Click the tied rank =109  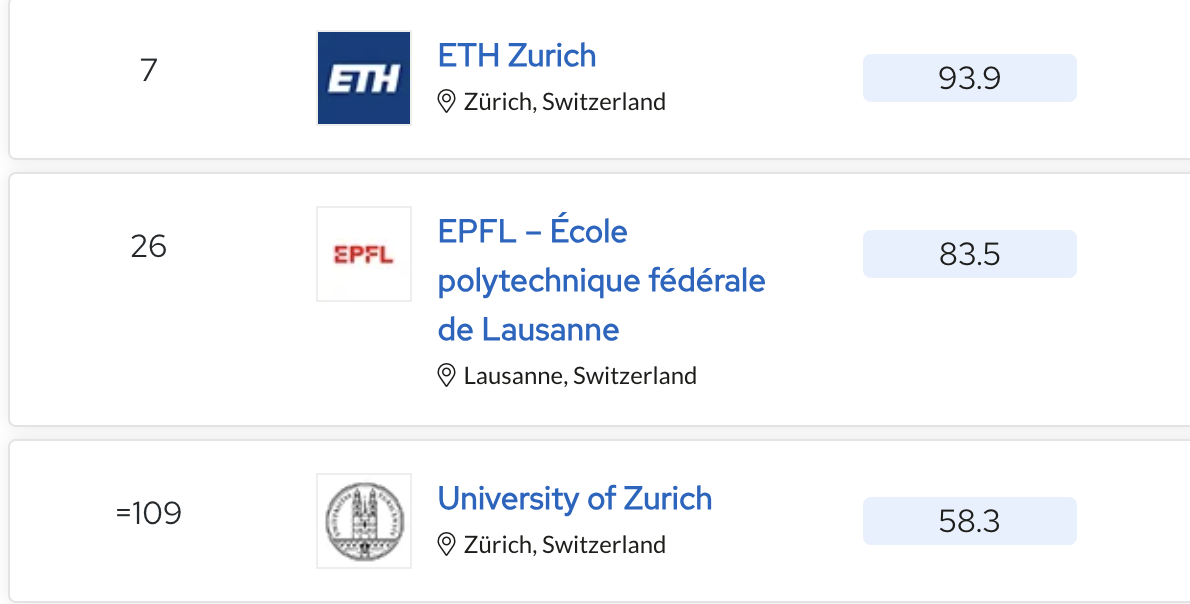[x=149, y=514]
